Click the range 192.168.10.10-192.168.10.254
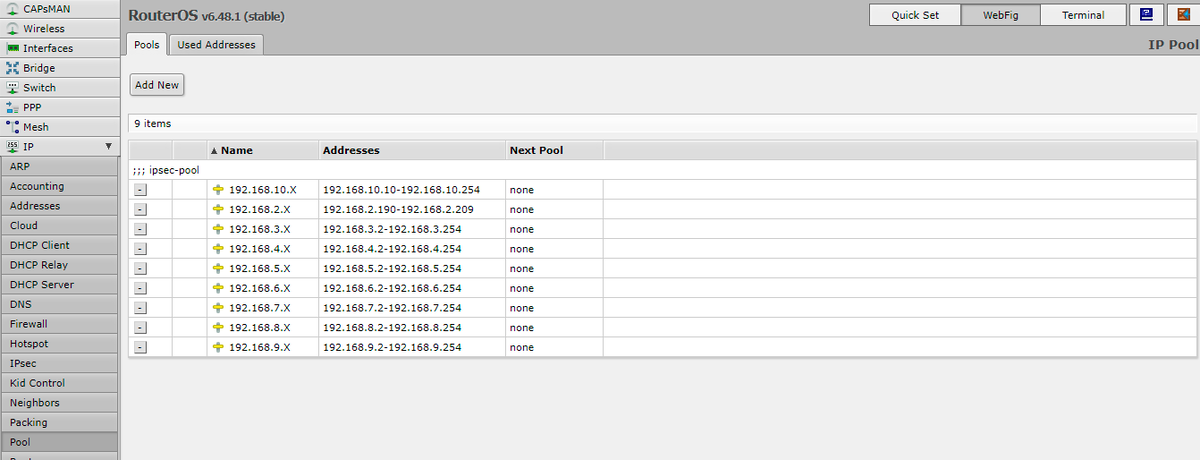 point(401,190)
